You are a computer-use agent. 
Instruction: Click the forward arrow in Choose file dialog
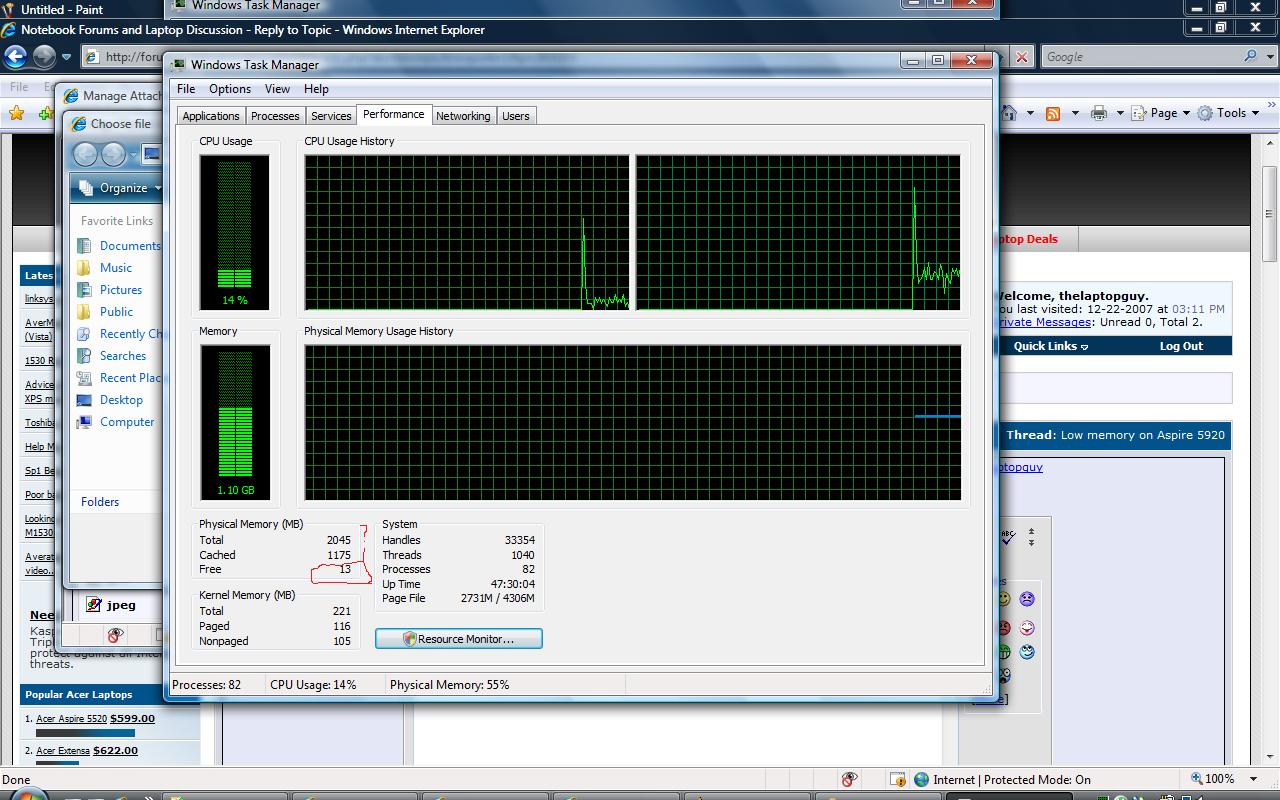[114, 154]
